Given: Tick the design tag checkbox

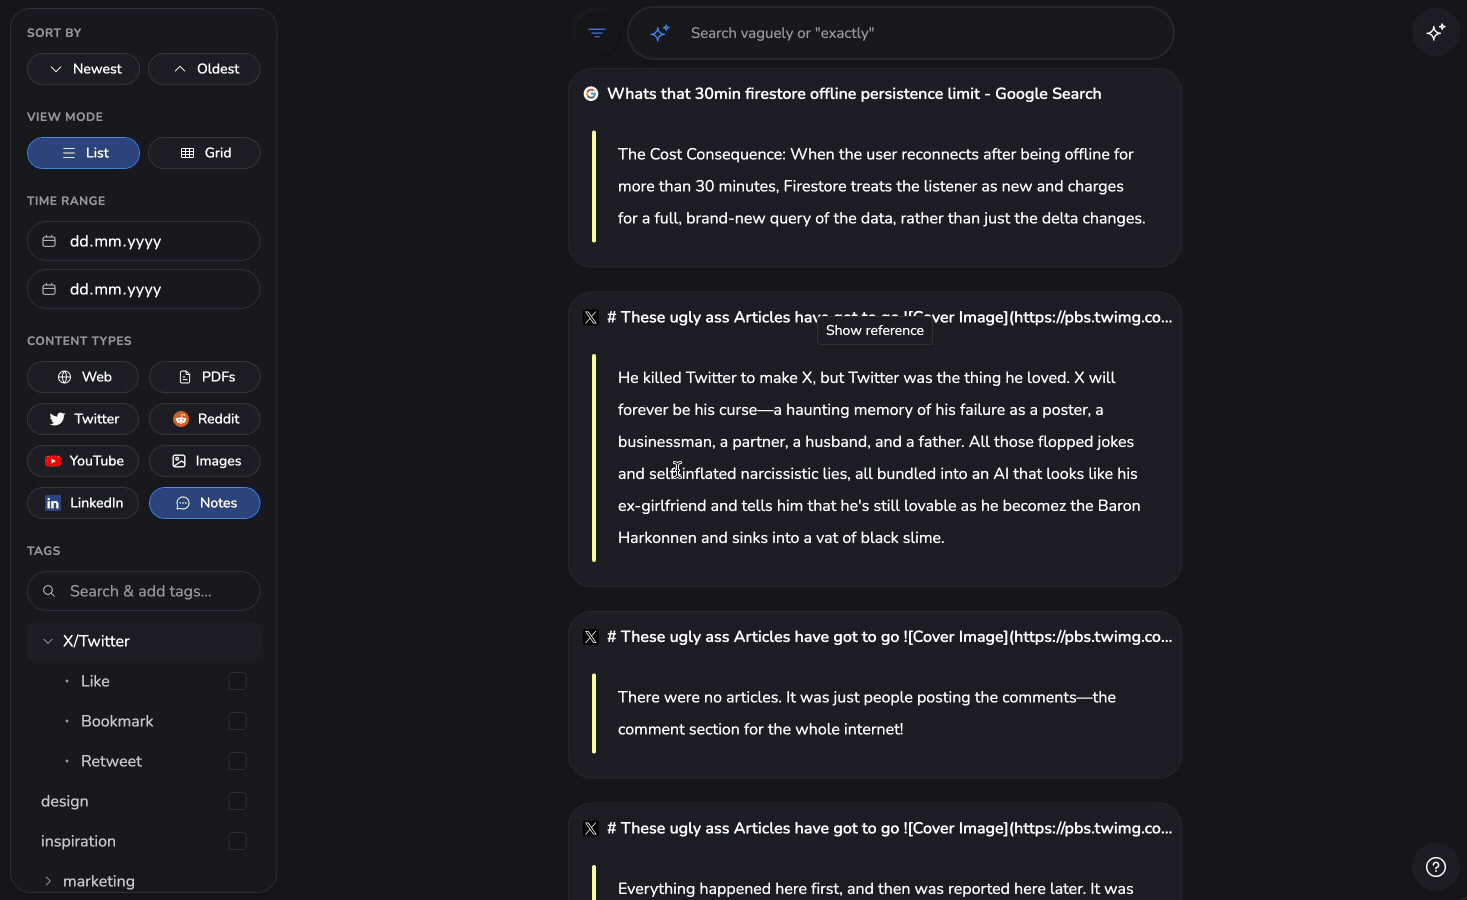Looking at the screenshot, I should click(237, 801).
